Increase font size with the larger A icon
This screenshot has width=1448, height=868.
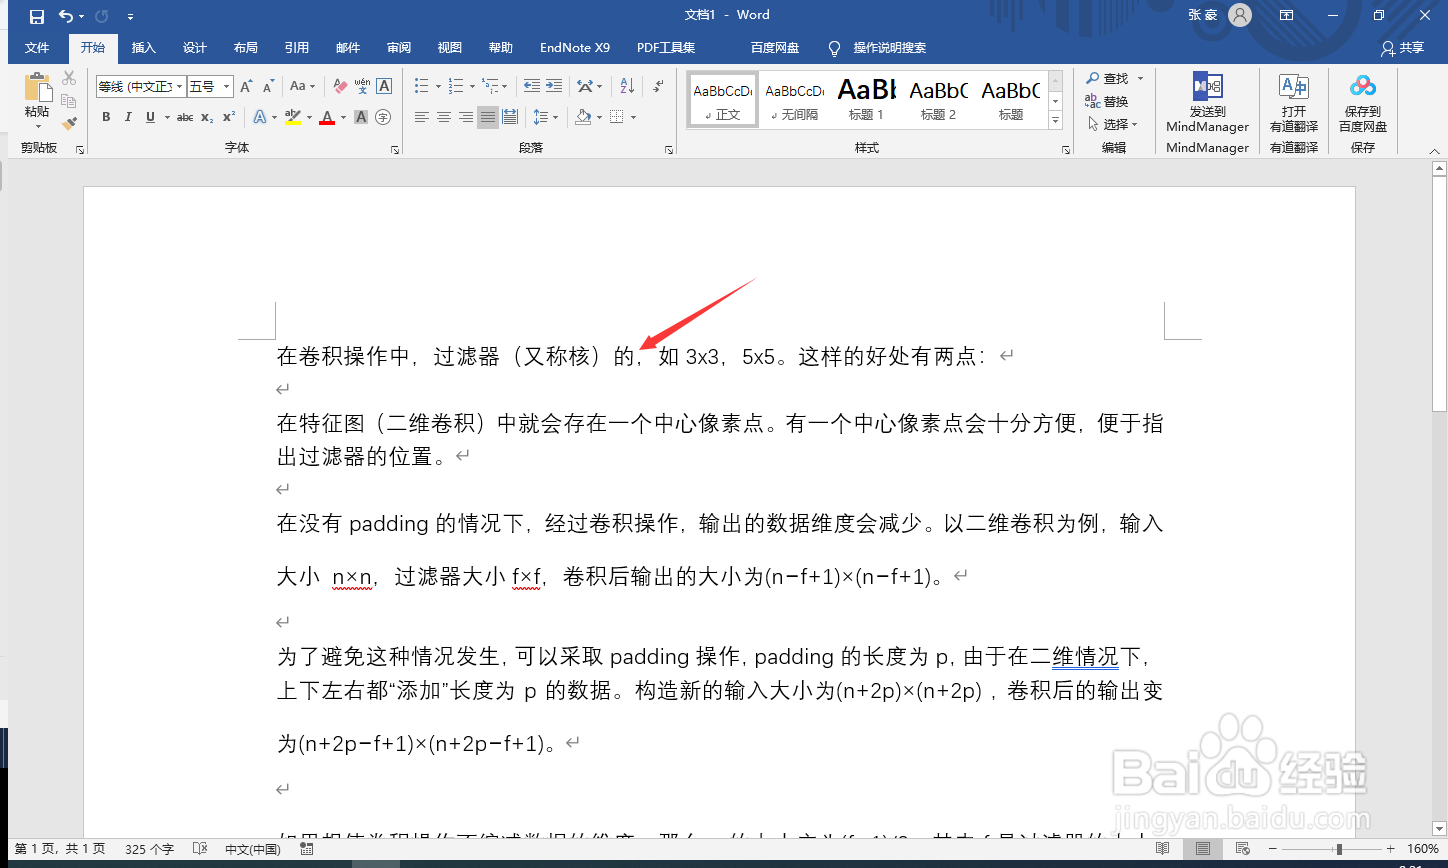tap(246, 87)
